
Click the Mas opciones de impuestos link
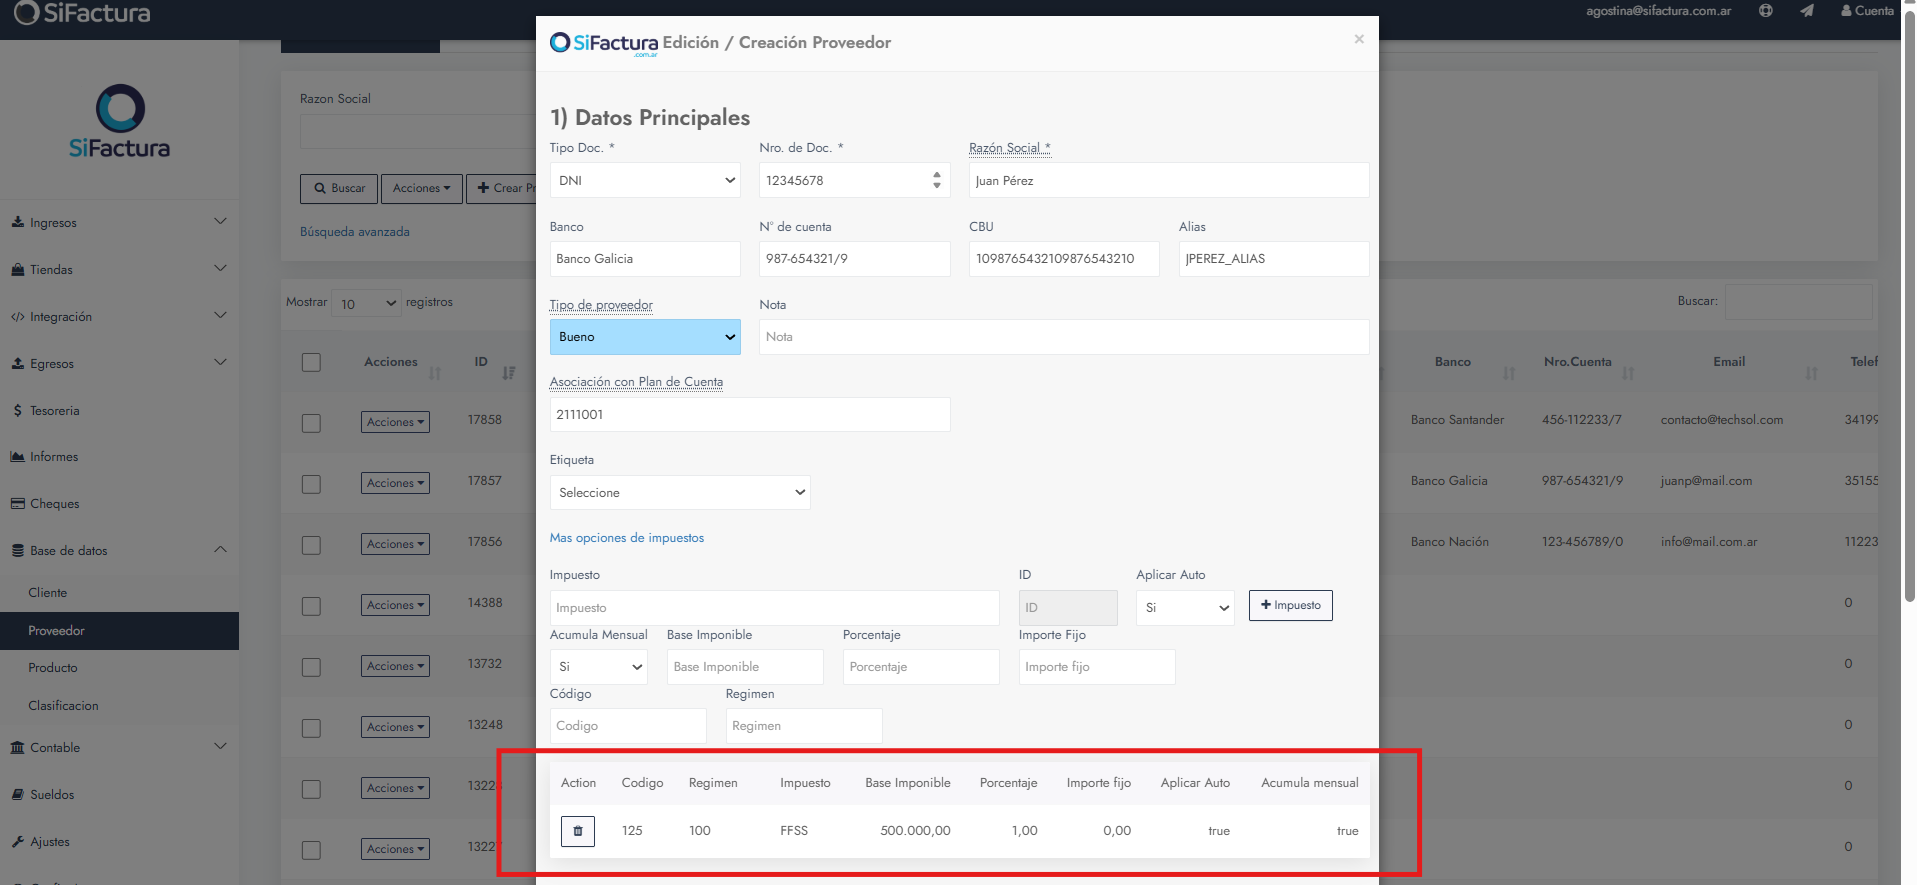pyautogui.click(x=627, y=538)
